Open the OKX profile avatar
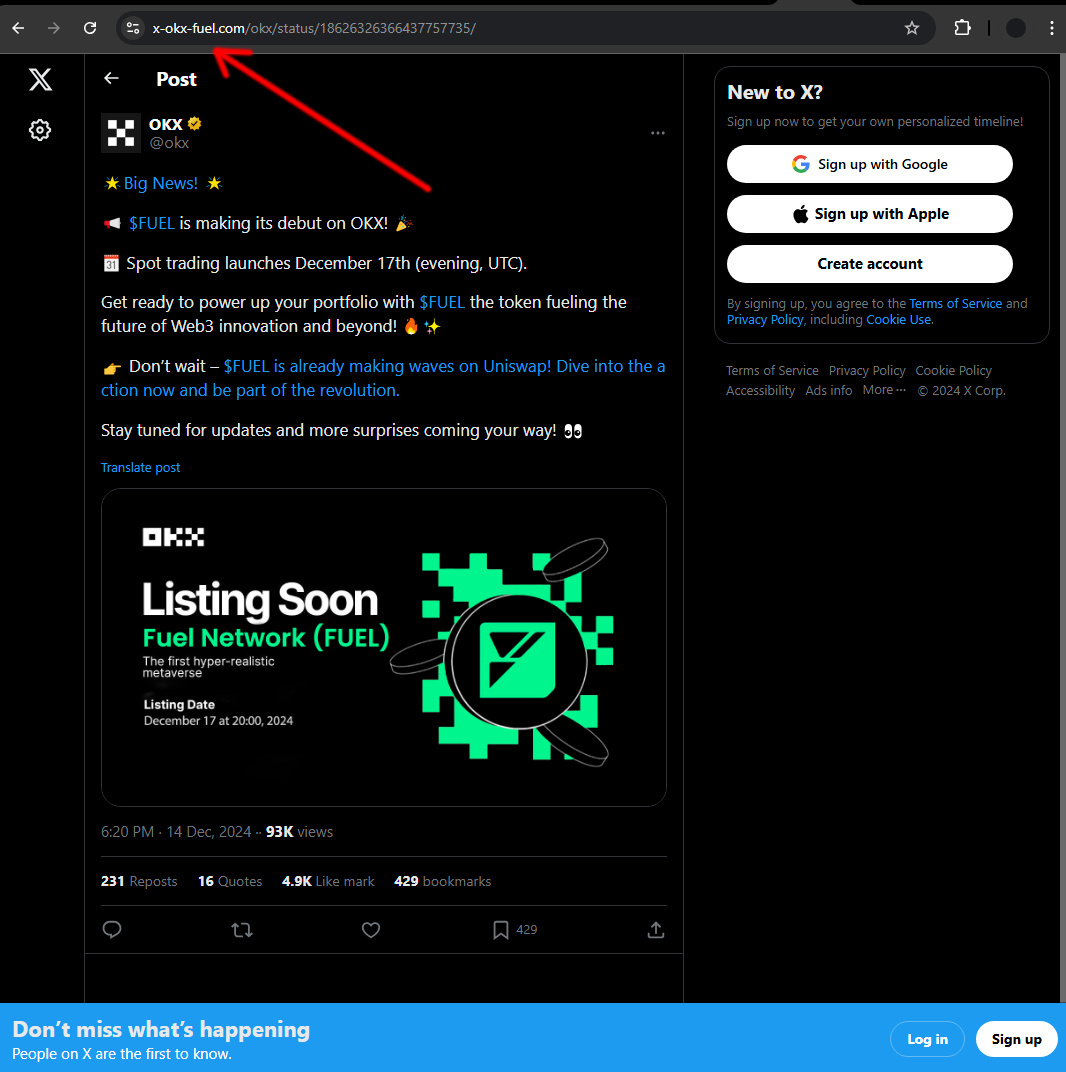Viewport: 1066px width, 1072px height. pos(121,133)
